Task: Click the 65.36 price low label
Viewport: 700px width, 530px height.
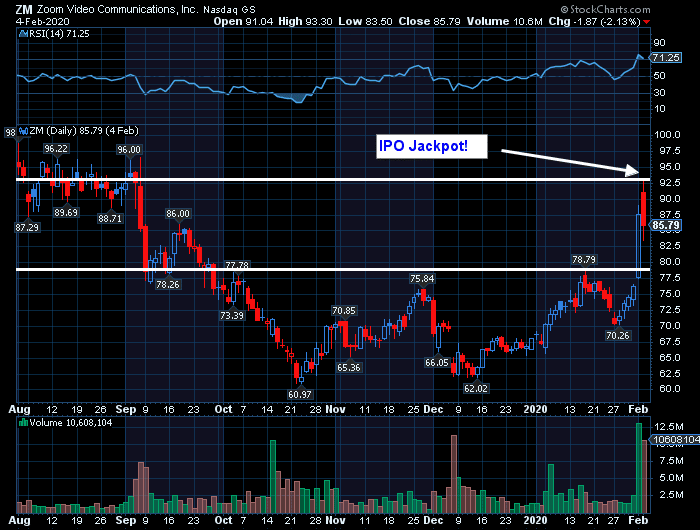Action: (349, 367)
